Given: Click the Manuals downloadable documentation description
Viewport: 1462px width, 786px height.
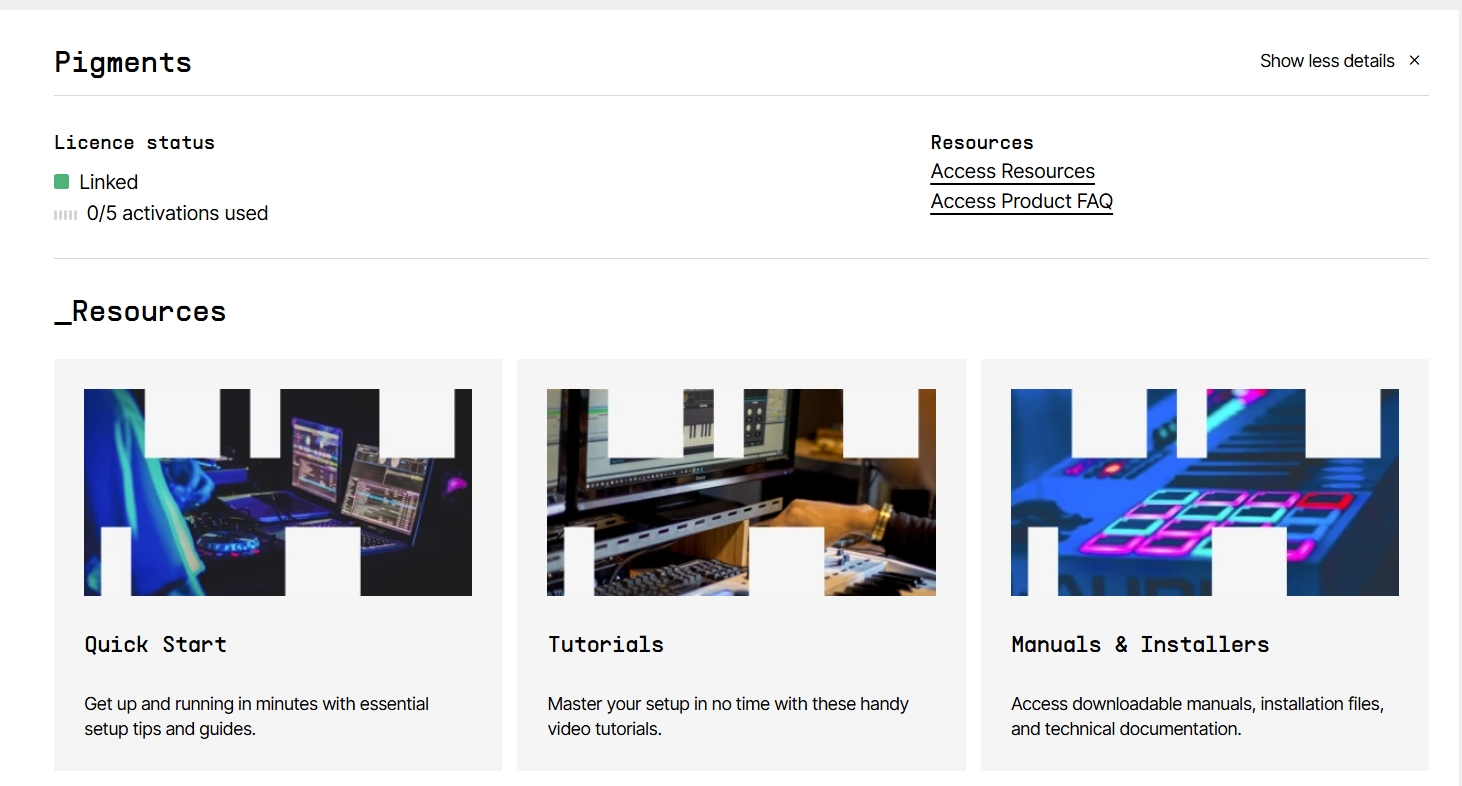Looking at the screenshot, I should pos(1196,716).
